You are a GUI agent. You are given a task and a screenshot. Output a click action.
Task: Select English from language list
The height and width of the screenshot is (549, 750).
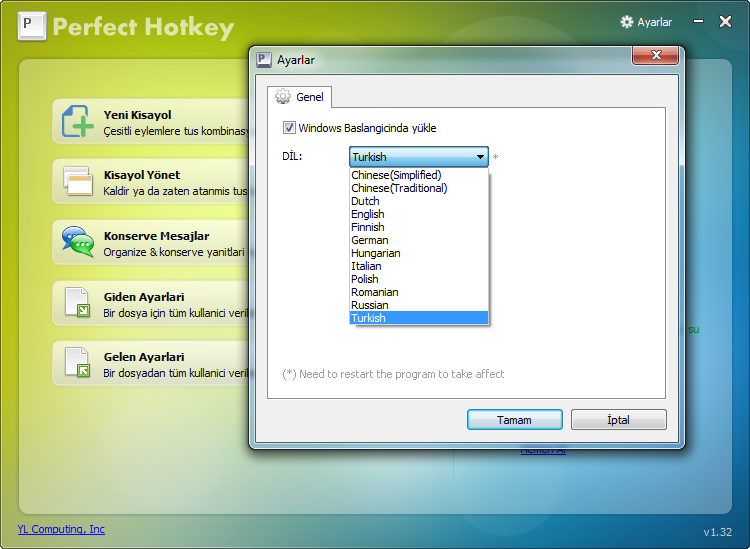tap(368, 214)
